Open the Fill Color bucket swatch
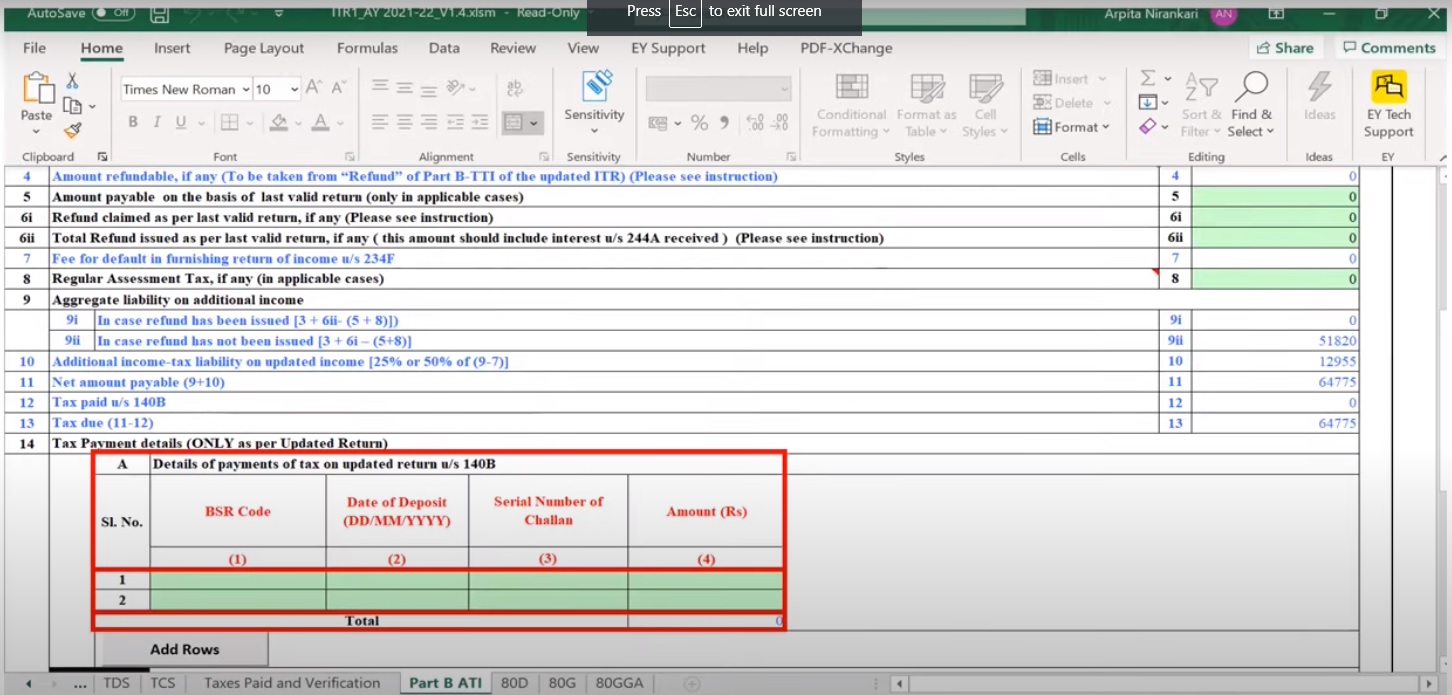Screen dimensions: 1452x695 tap(279, 122)
